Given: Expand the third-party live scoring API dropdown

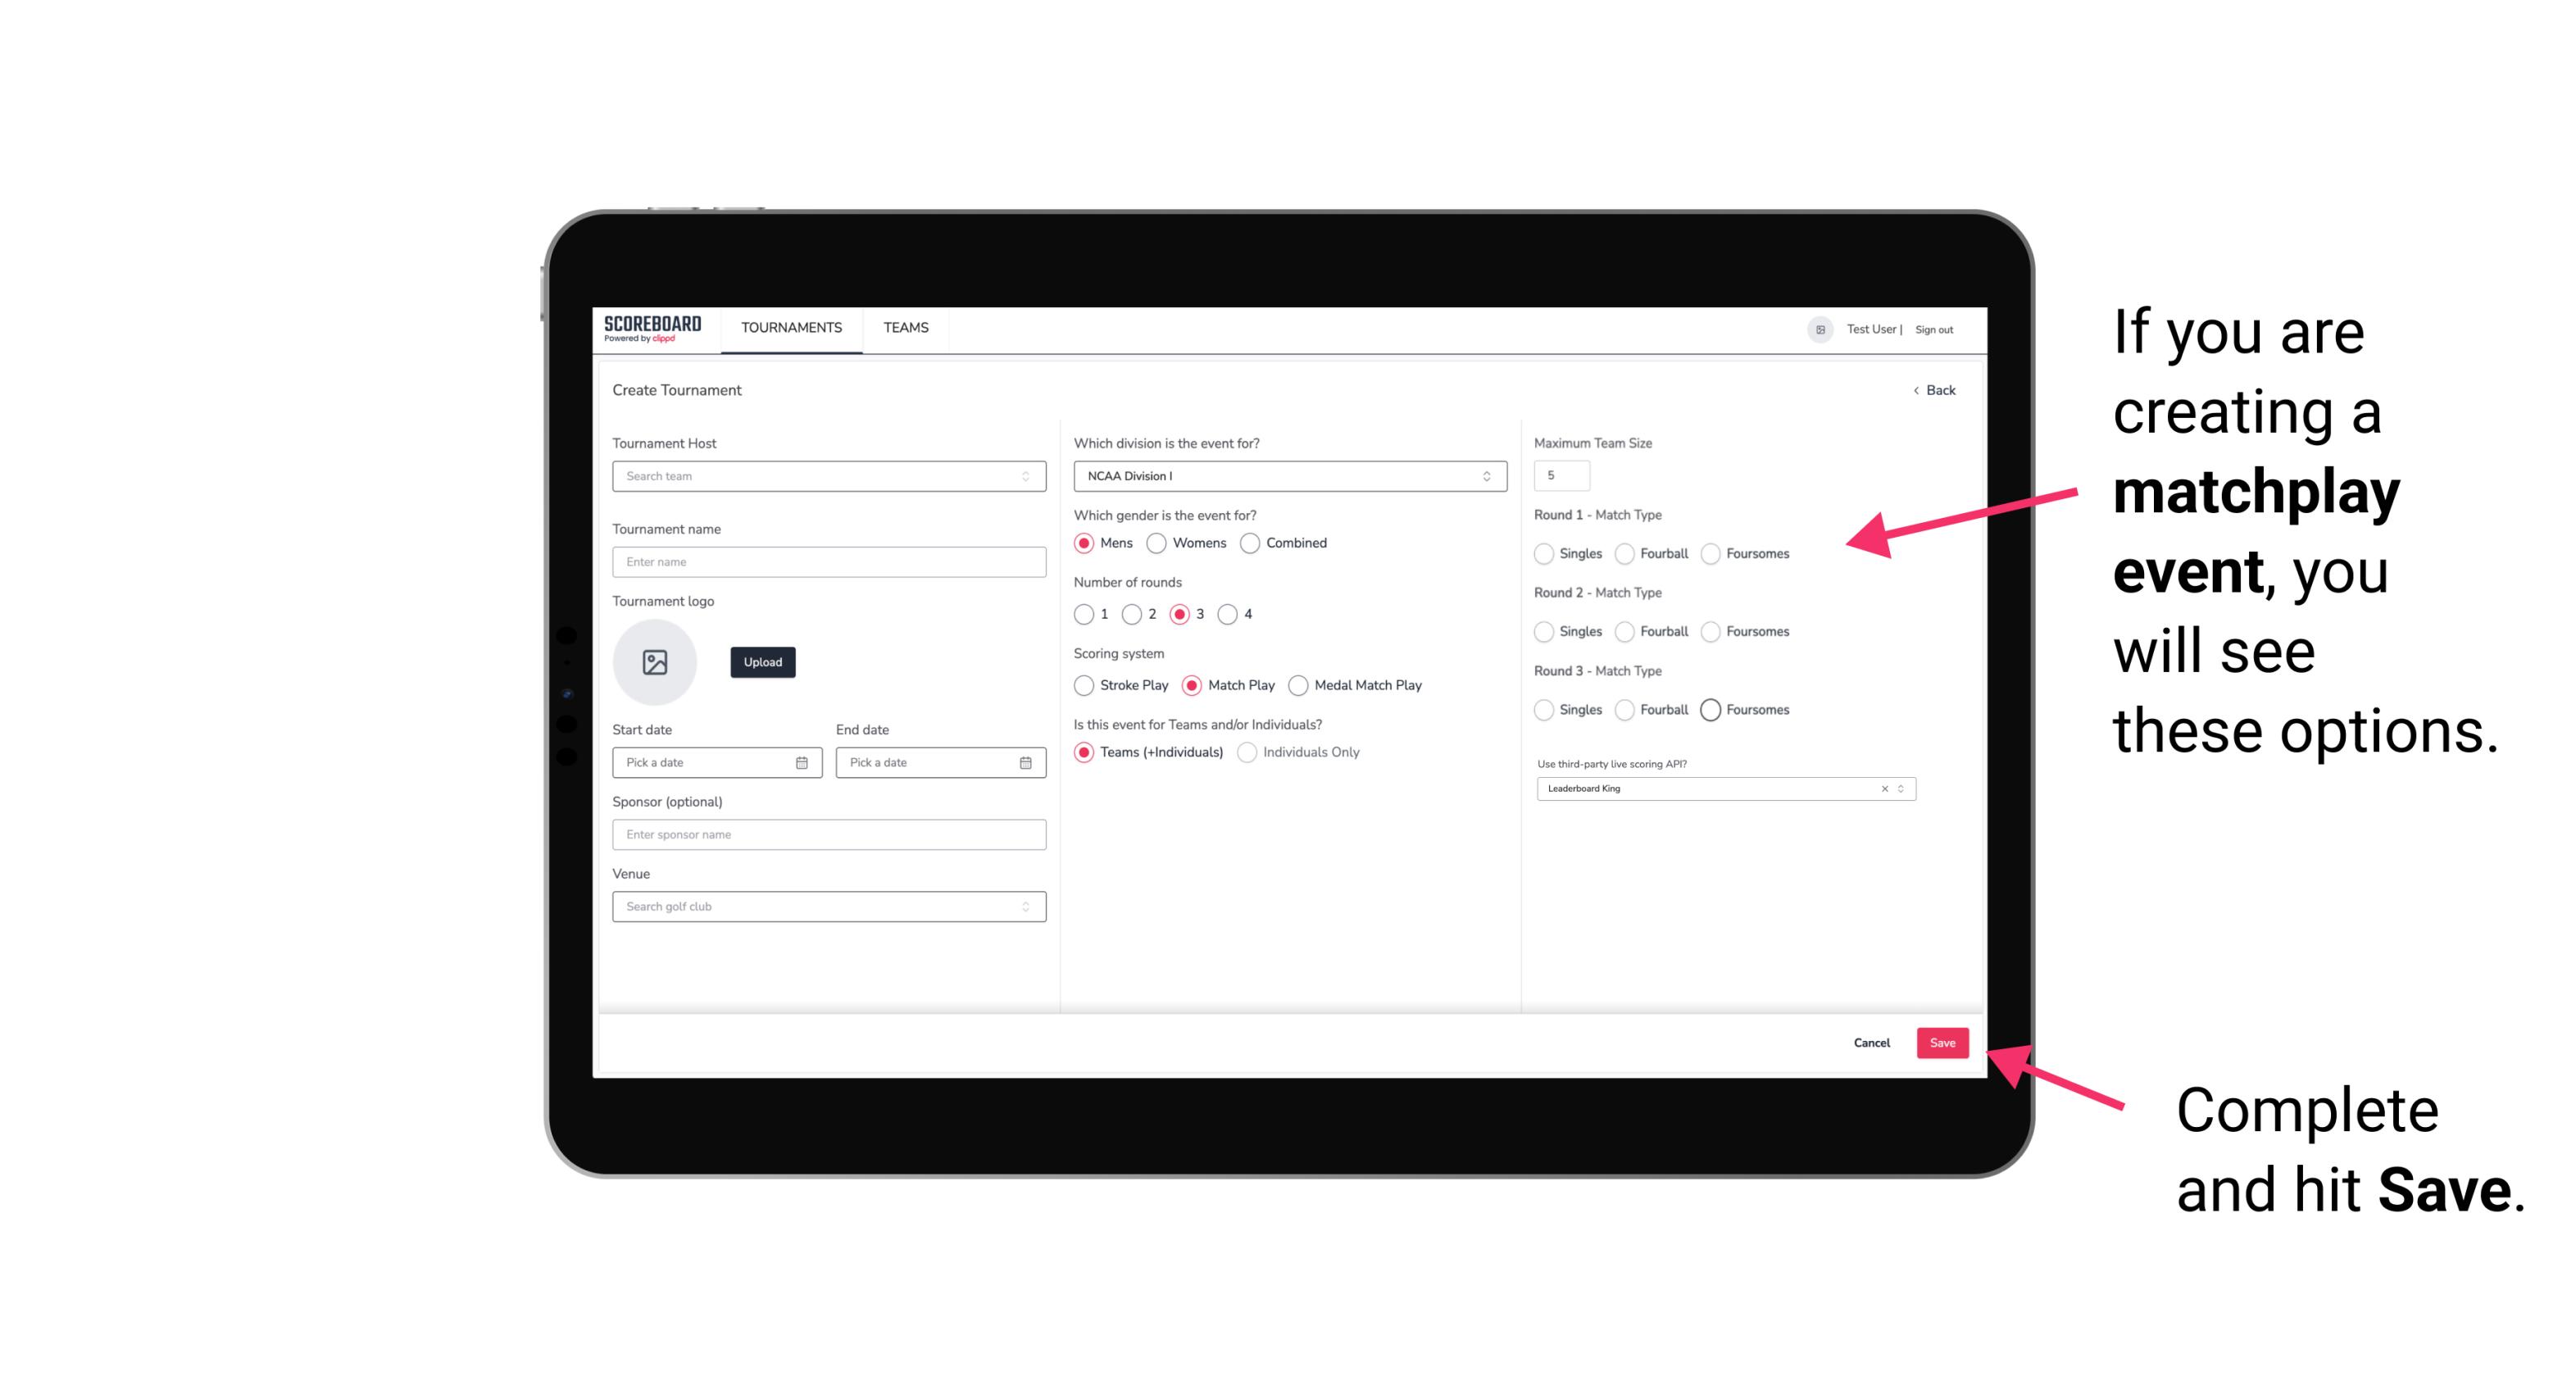Looking at the screenshot, I should pyautogui.click(x=1899, y=788).
